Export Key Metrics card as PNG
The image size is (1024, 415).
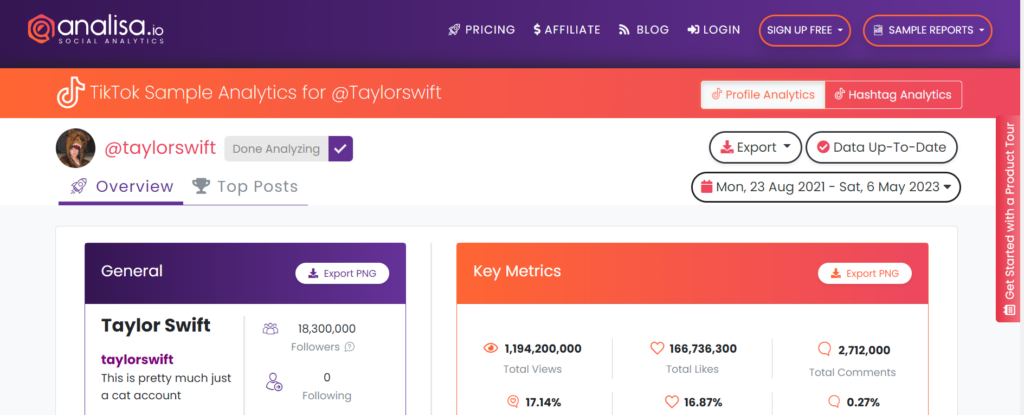[x=865, y=273]
